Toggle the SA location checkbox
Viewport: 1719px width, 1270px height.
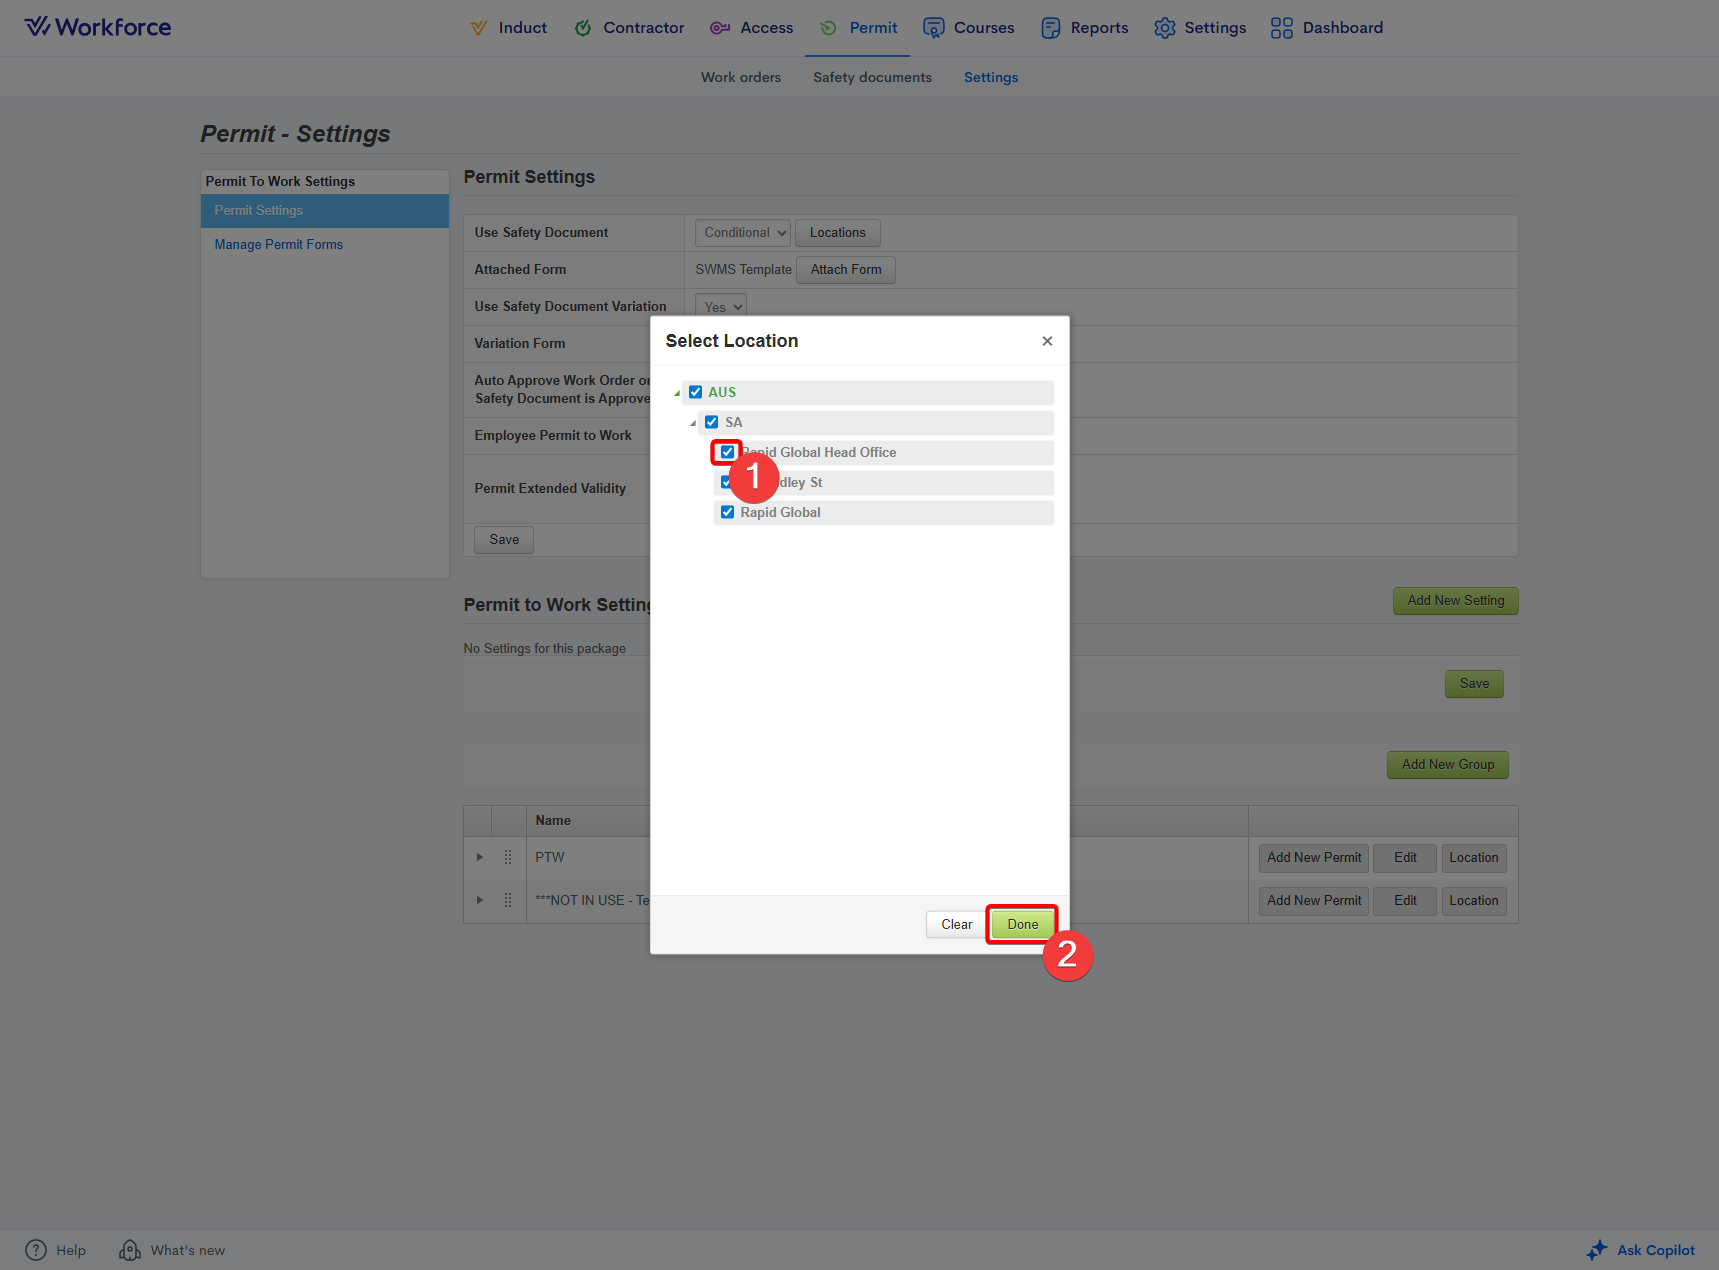click(x=712, y=422)
